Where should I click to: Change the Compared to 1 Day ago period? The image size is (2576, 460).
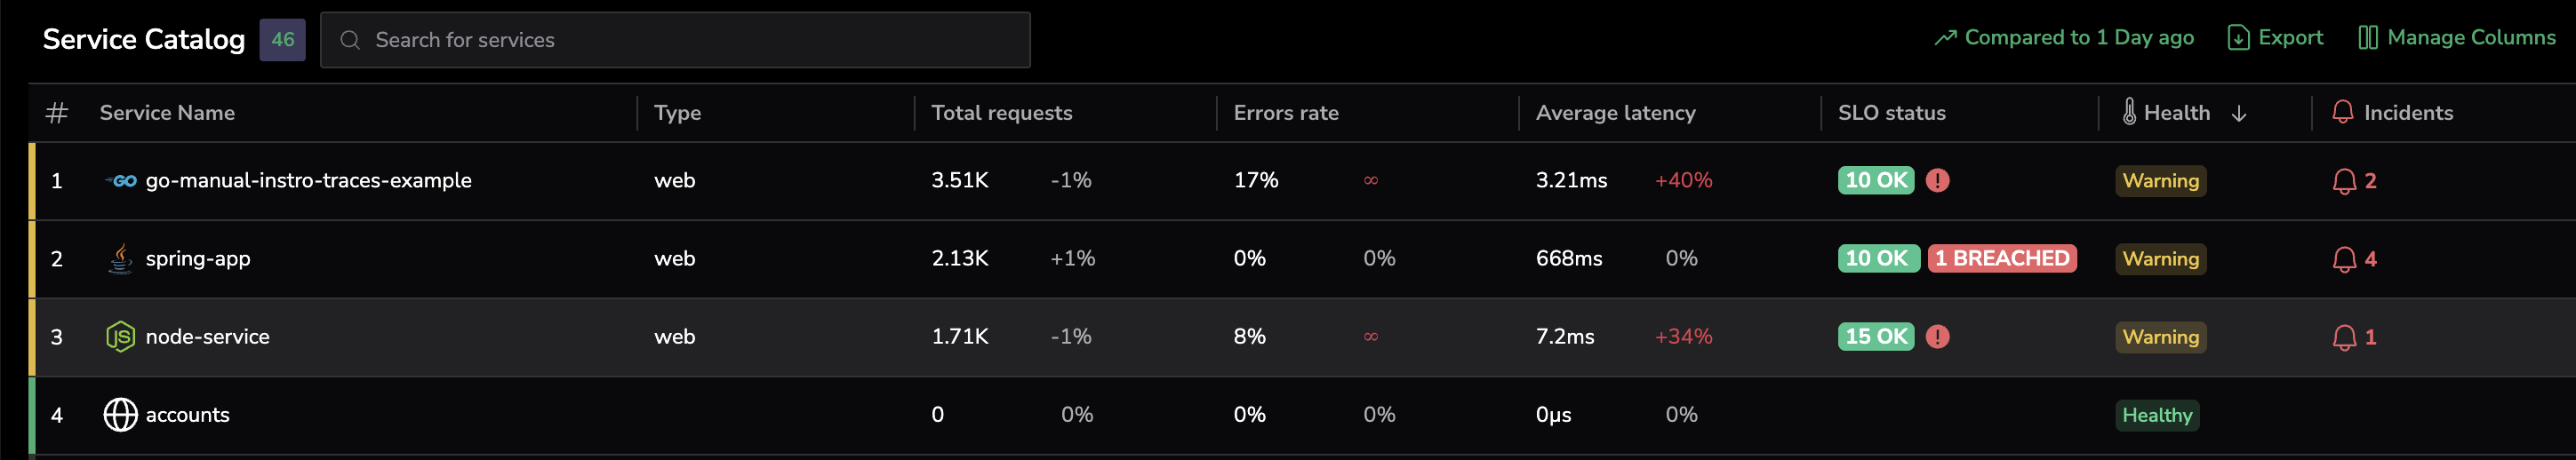point(2064,37)
